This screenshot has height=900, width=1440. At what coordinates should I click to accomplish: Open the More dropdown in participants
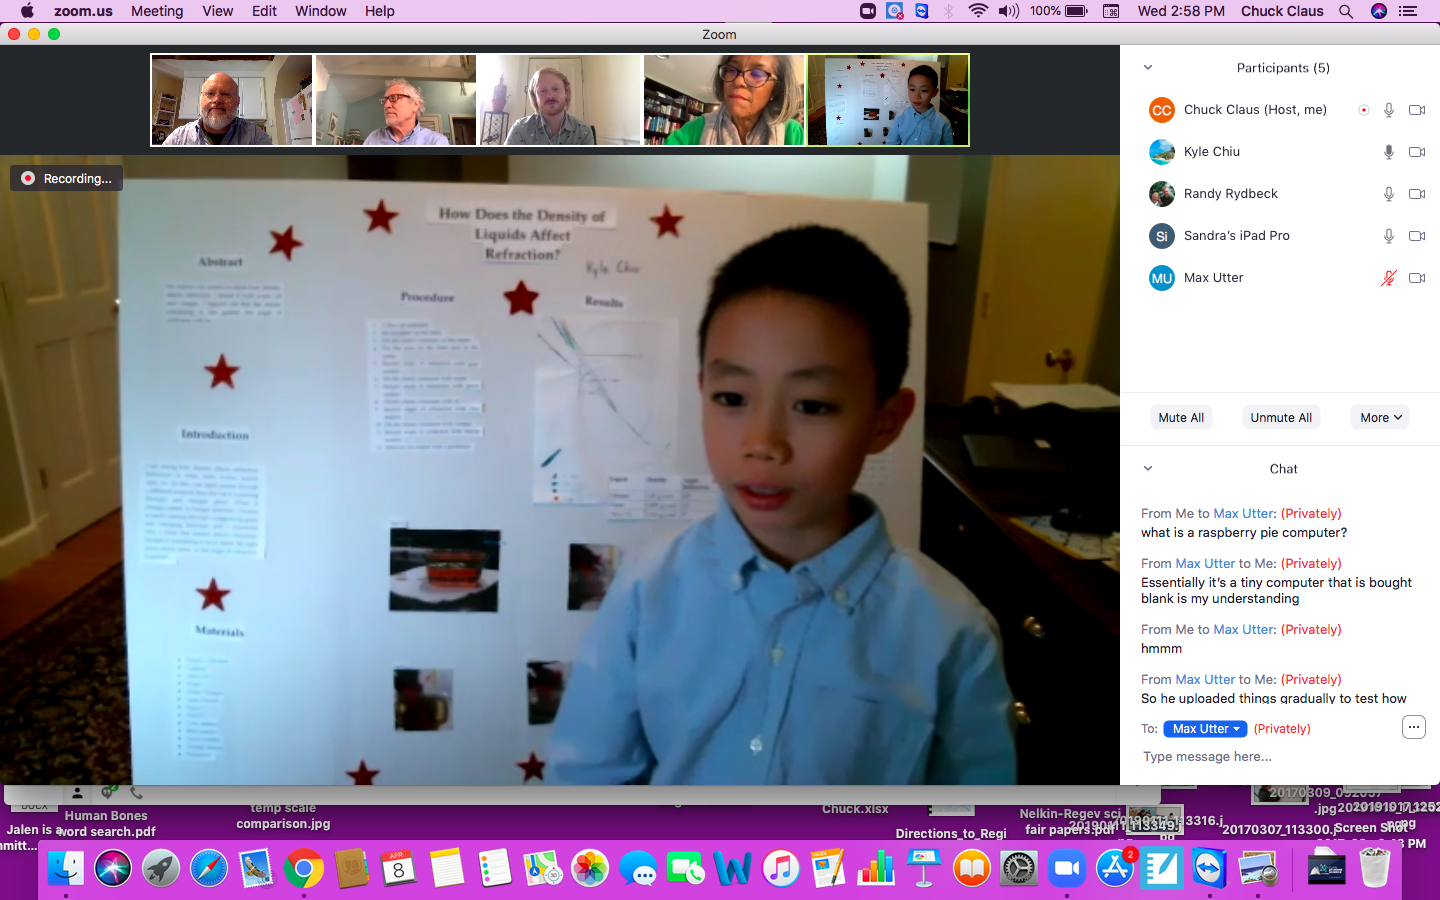(1379, 418)
